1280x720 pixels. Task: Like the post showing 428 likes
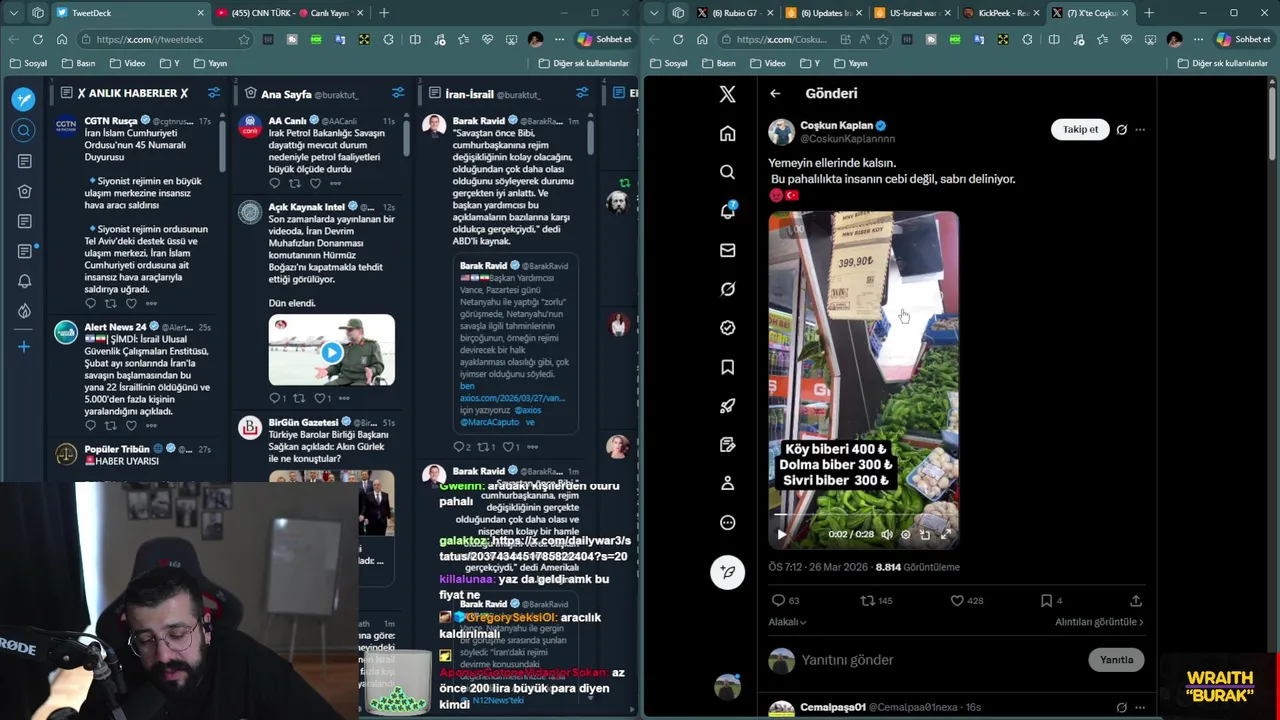click(x=957, y=600)
